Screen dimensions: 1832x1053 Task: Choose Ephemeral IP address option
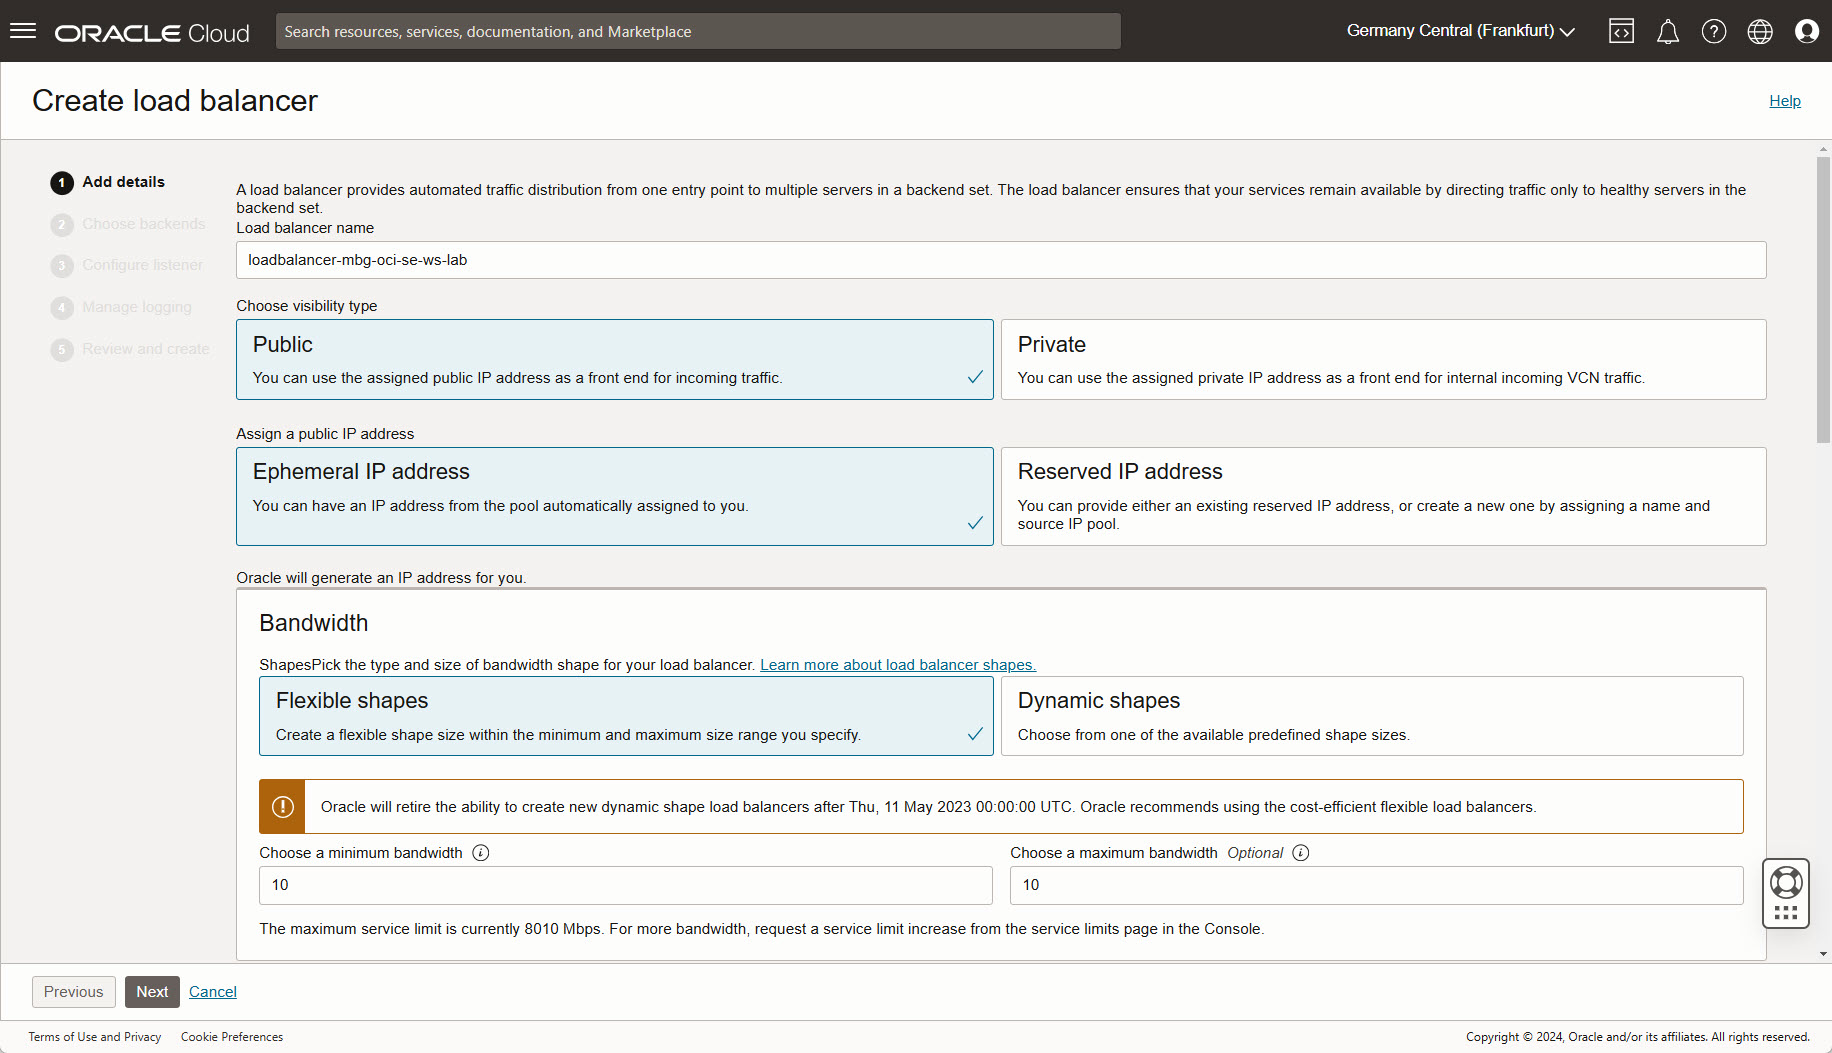615,496
